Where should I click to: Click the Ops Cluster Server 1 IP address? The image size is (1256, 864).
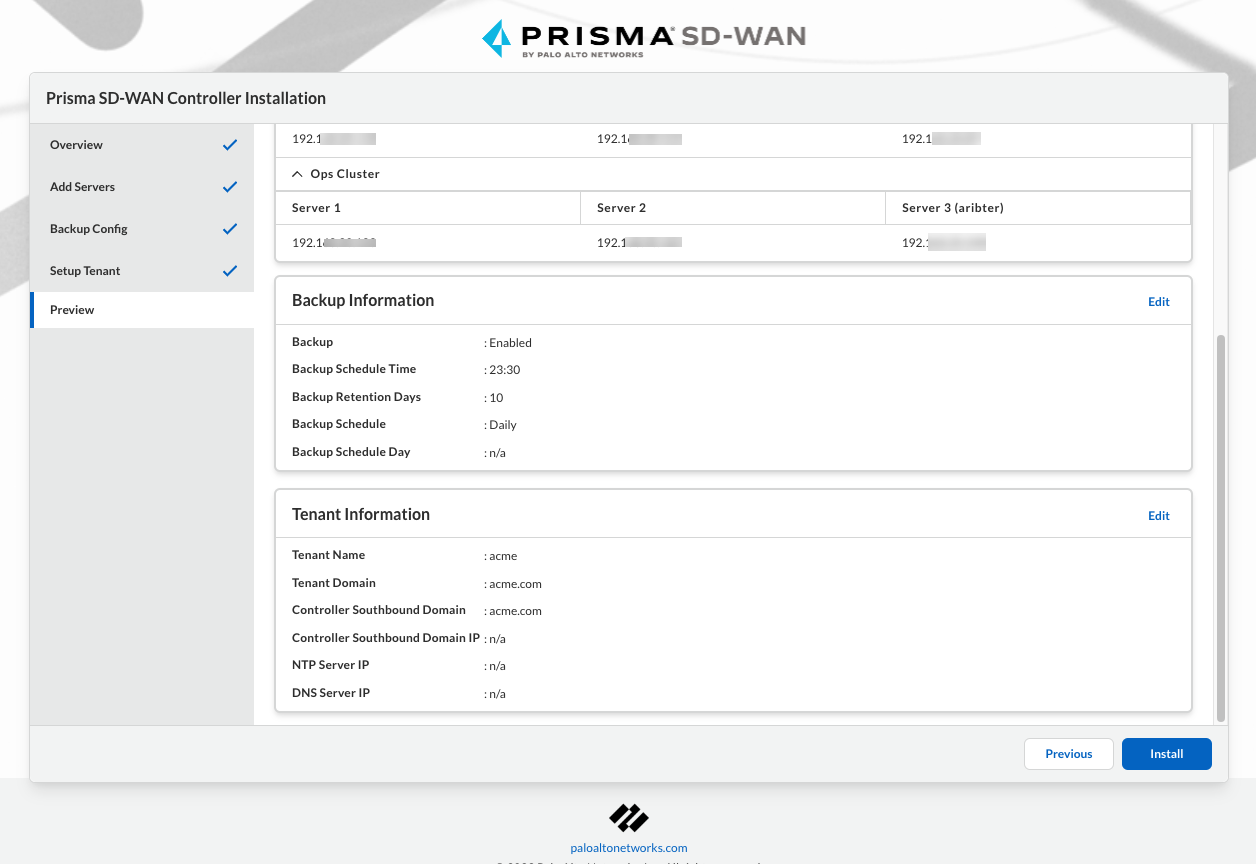[333, 243]
